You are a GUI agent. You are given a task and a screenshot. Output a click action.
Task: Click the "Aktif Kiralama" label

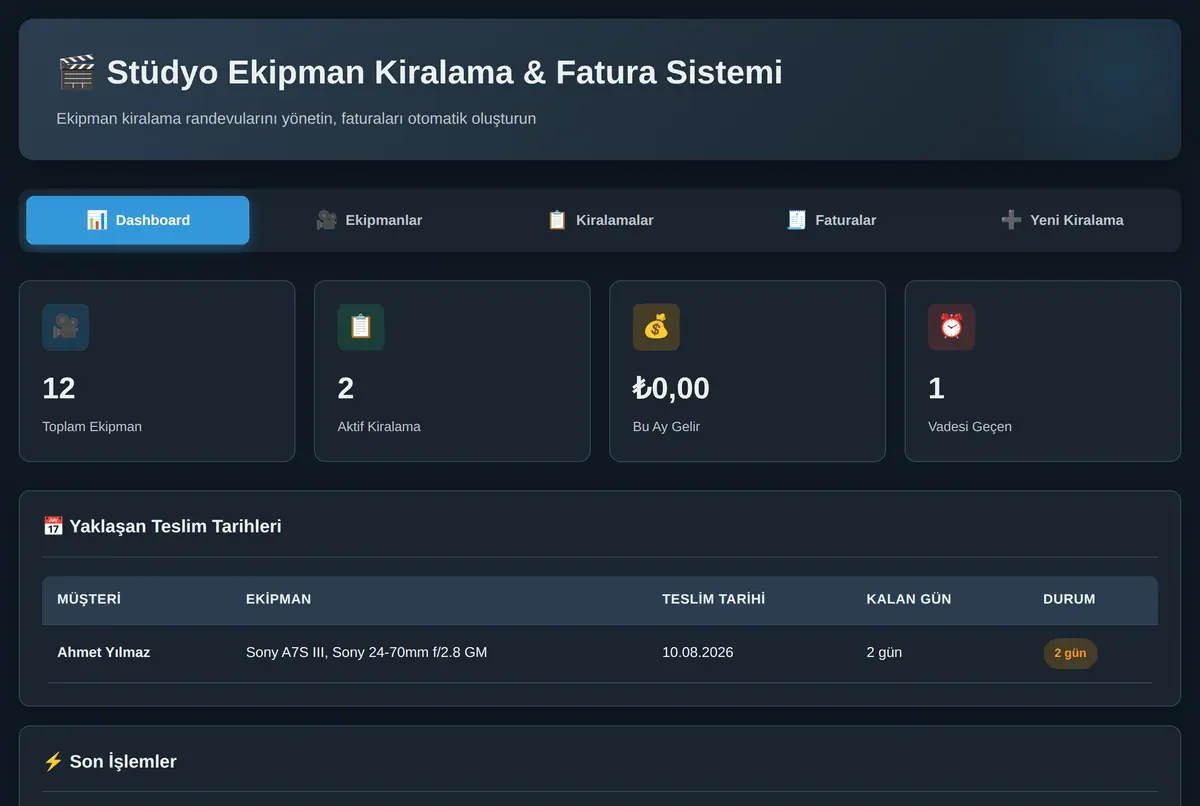click(x=379, y=426)
